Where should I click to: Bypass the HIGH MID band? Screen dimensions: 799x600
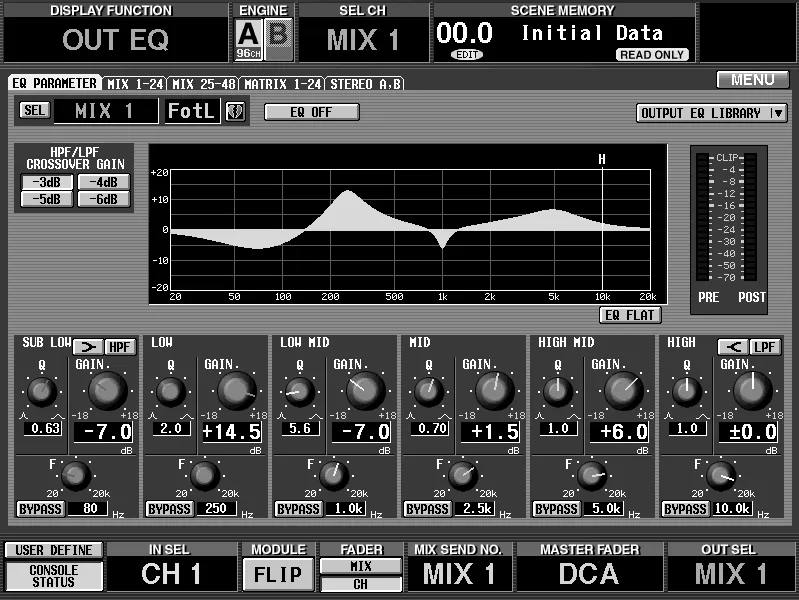[x=556, y=509]
